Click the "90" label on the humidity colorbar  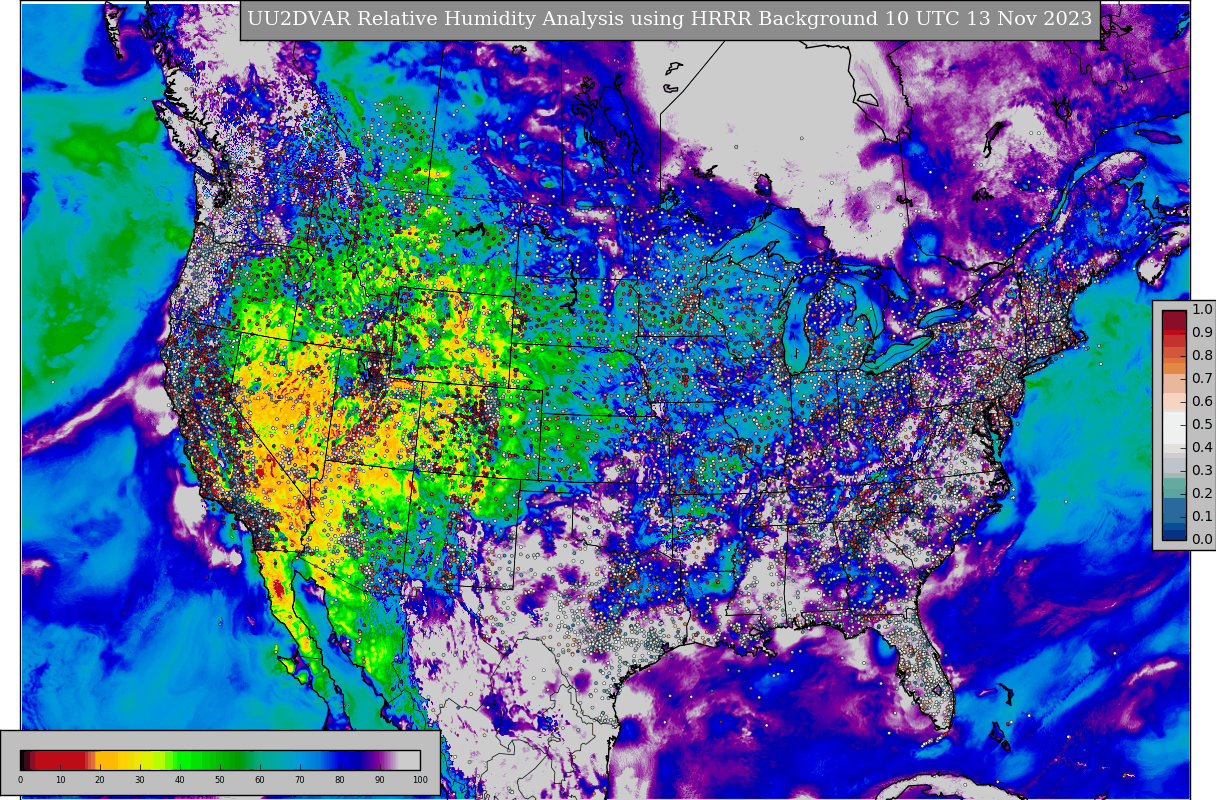coord(380,780)
